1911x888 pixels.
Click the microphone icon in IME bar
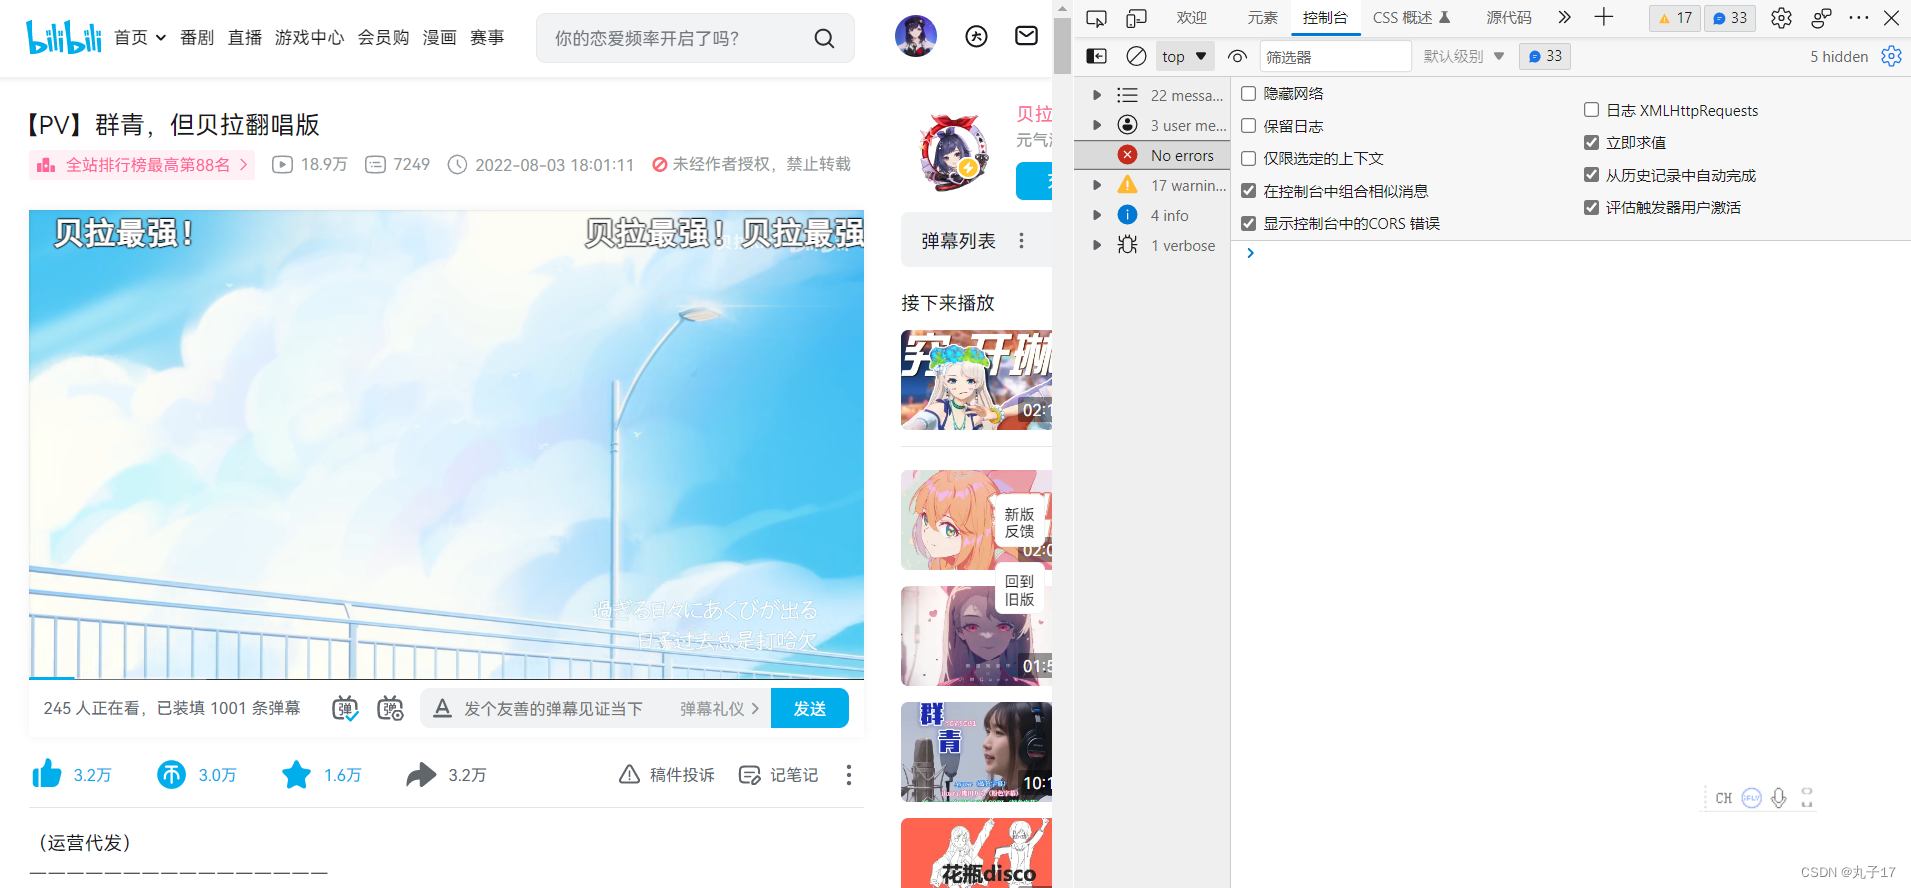tap(1779, 798)
